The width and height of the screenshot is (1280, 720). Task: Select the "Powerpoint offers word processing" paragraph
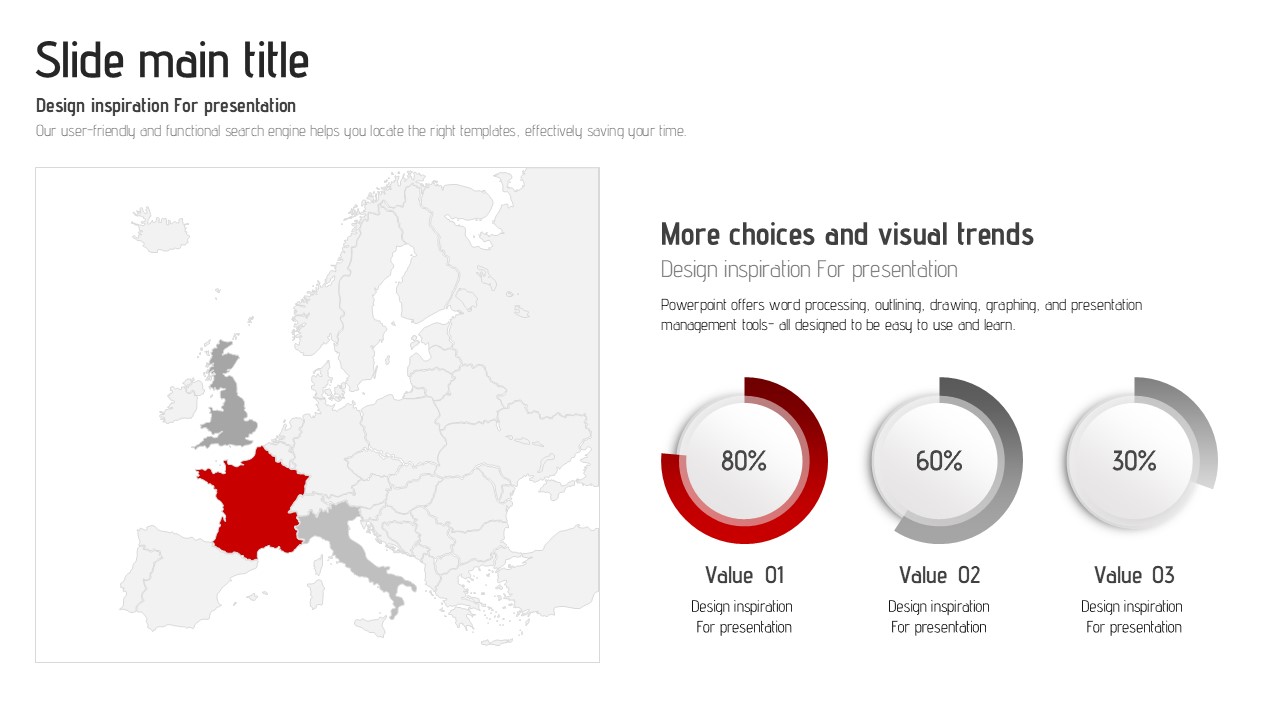[x=901, y=315]
